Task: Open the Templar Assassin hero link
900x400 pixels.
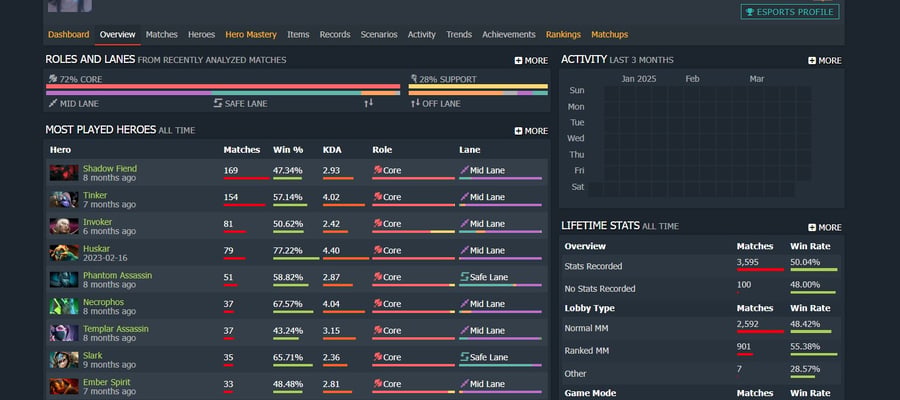Action: tap(116, 329)
